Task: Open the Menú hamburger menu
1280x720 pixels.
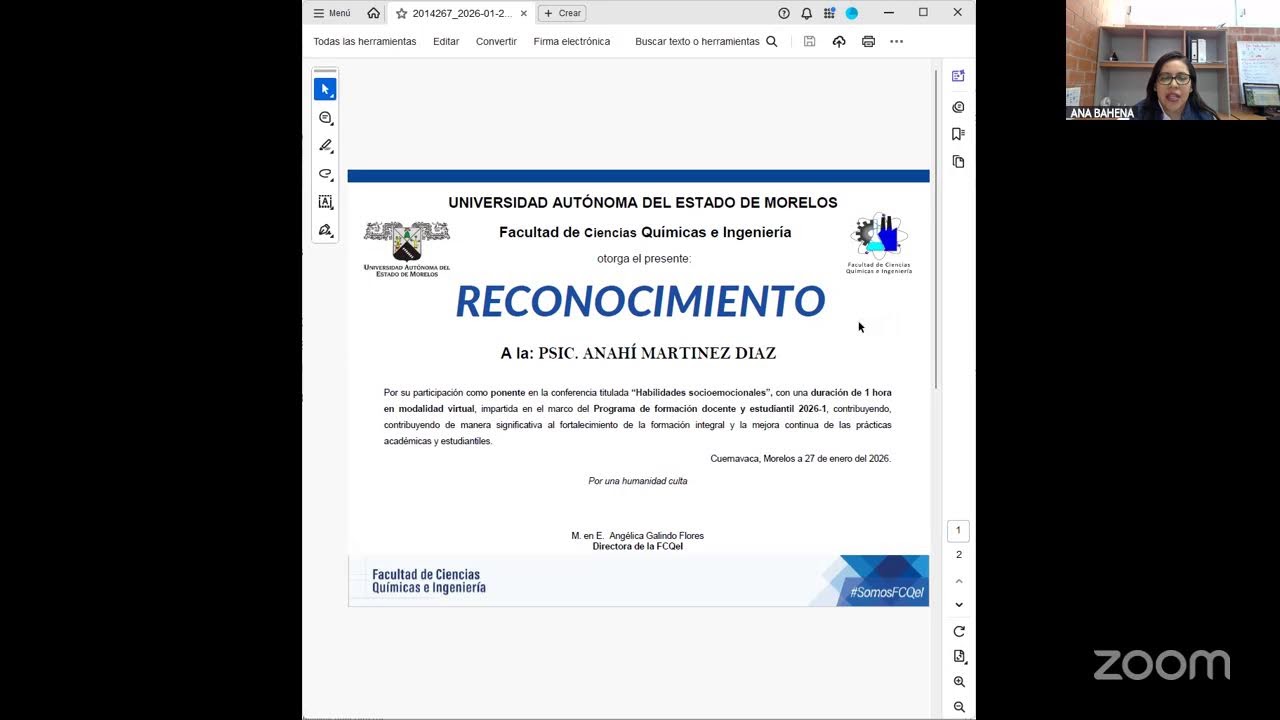Action: 332,13
